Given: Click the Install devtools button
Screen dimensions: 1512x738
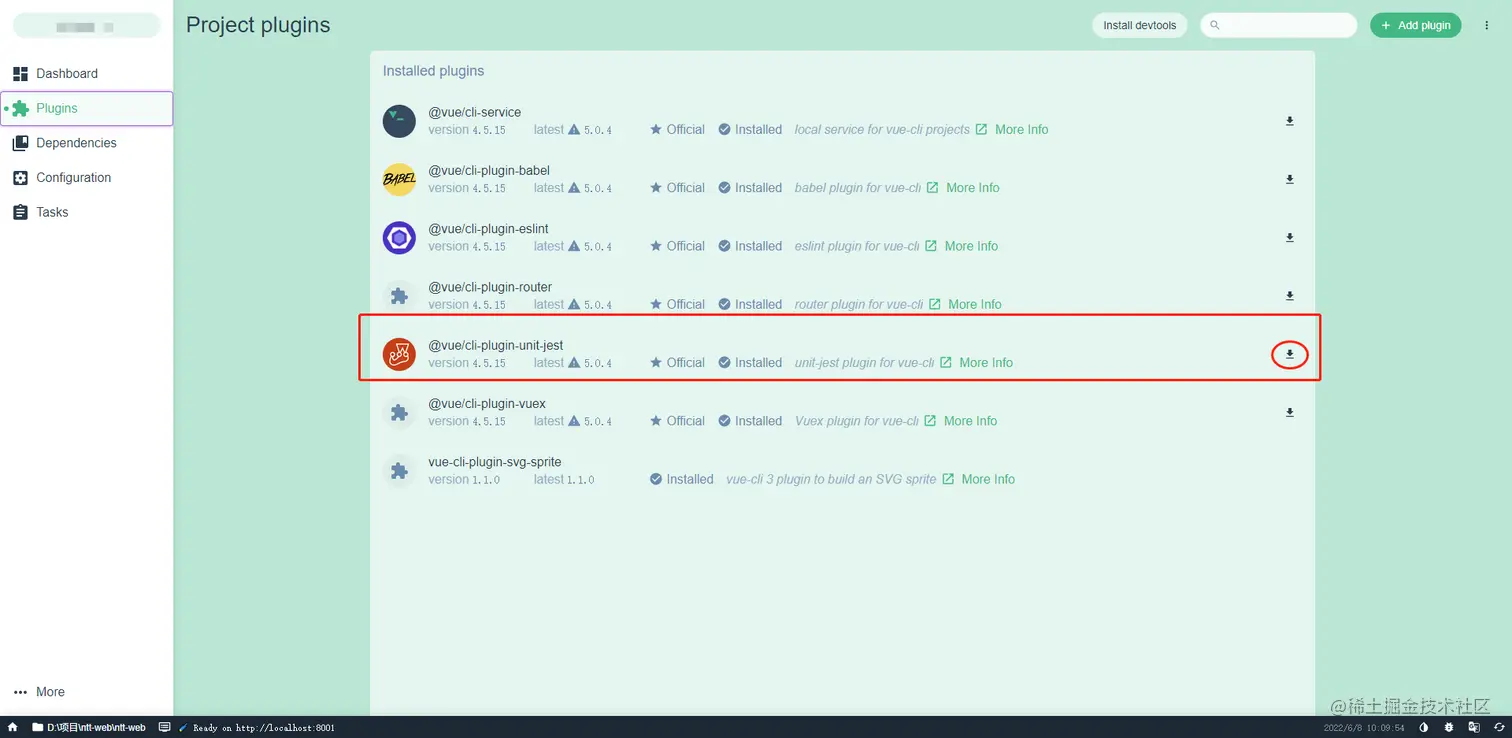Looking at the screenshot, I should point(1140,25).
